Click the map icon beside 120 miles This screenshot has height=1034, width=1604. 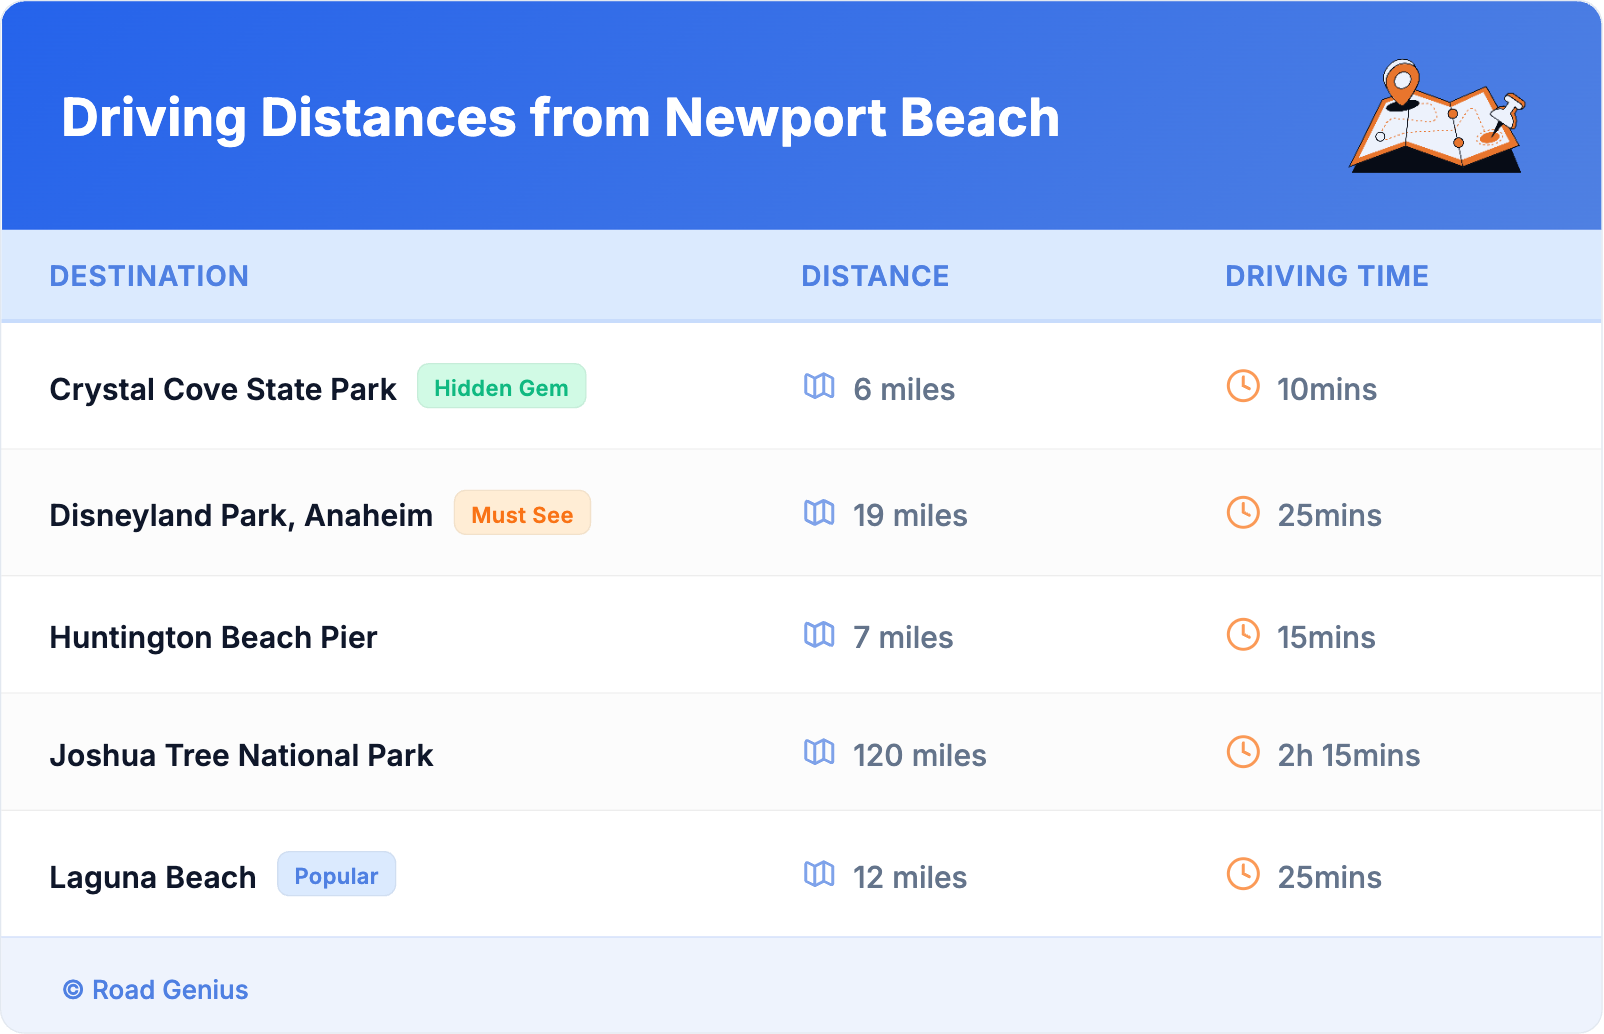point(819,752)
